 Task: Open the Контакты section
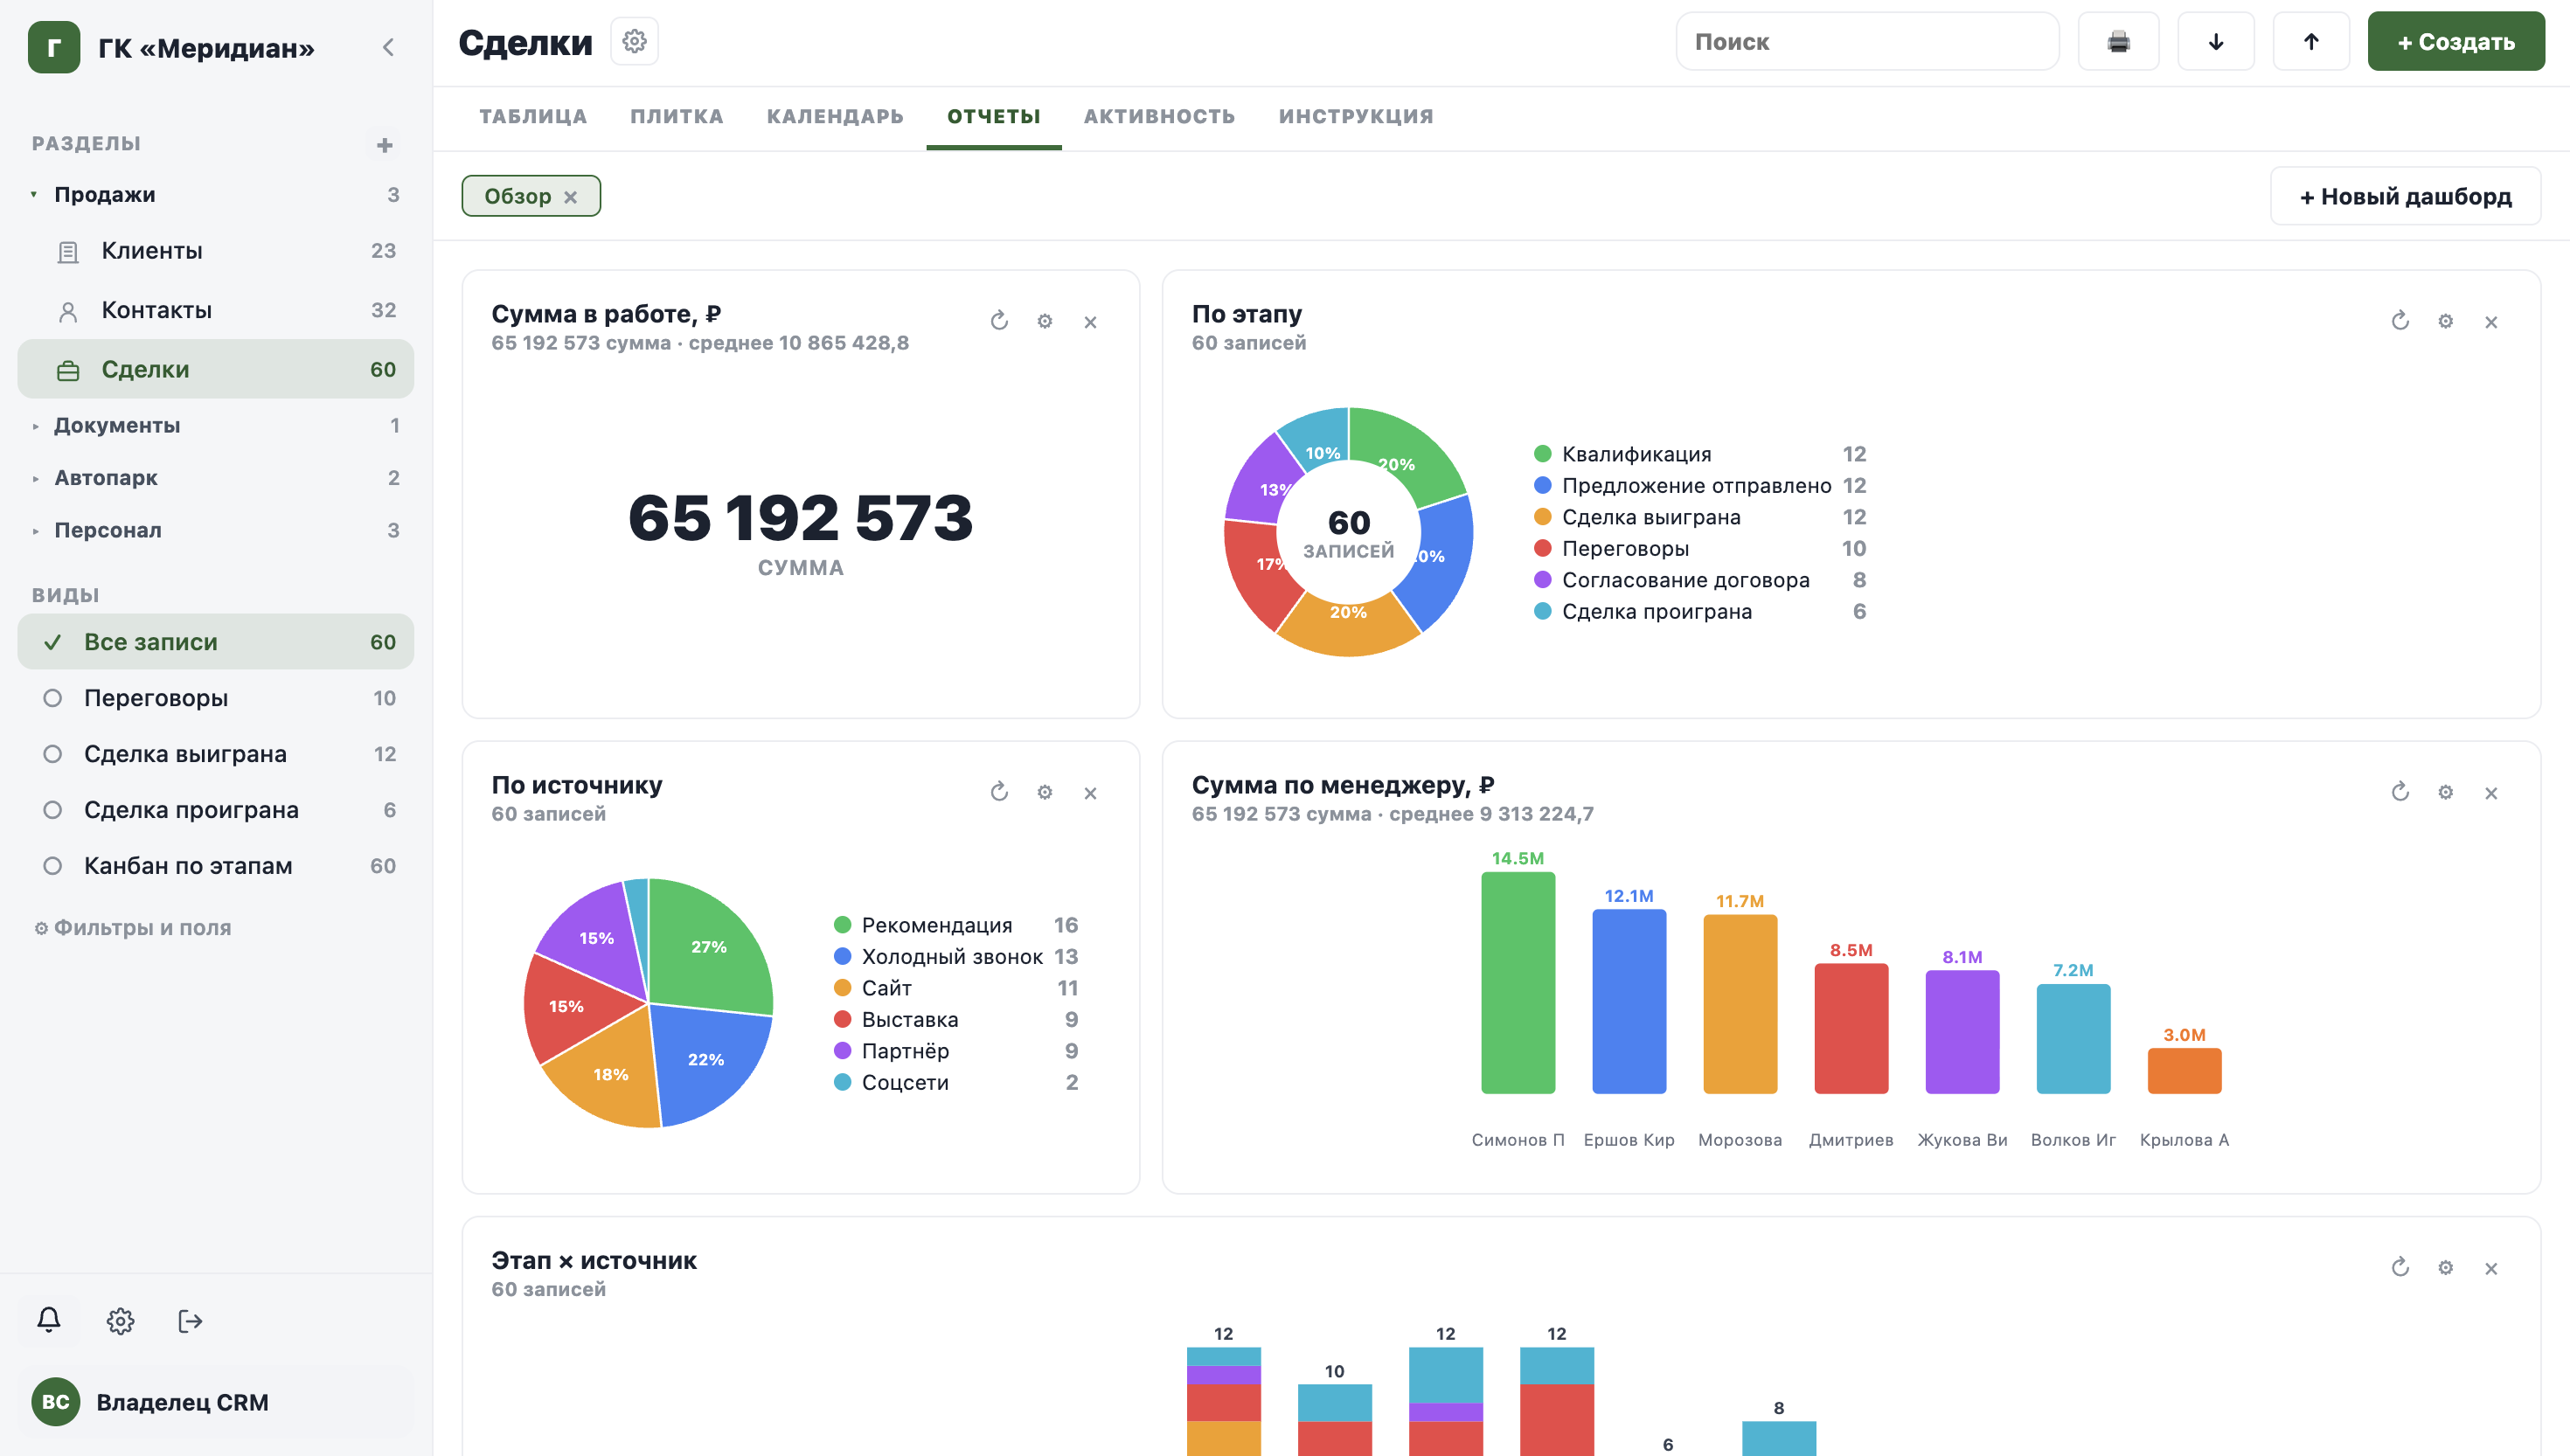click(216, 310)
